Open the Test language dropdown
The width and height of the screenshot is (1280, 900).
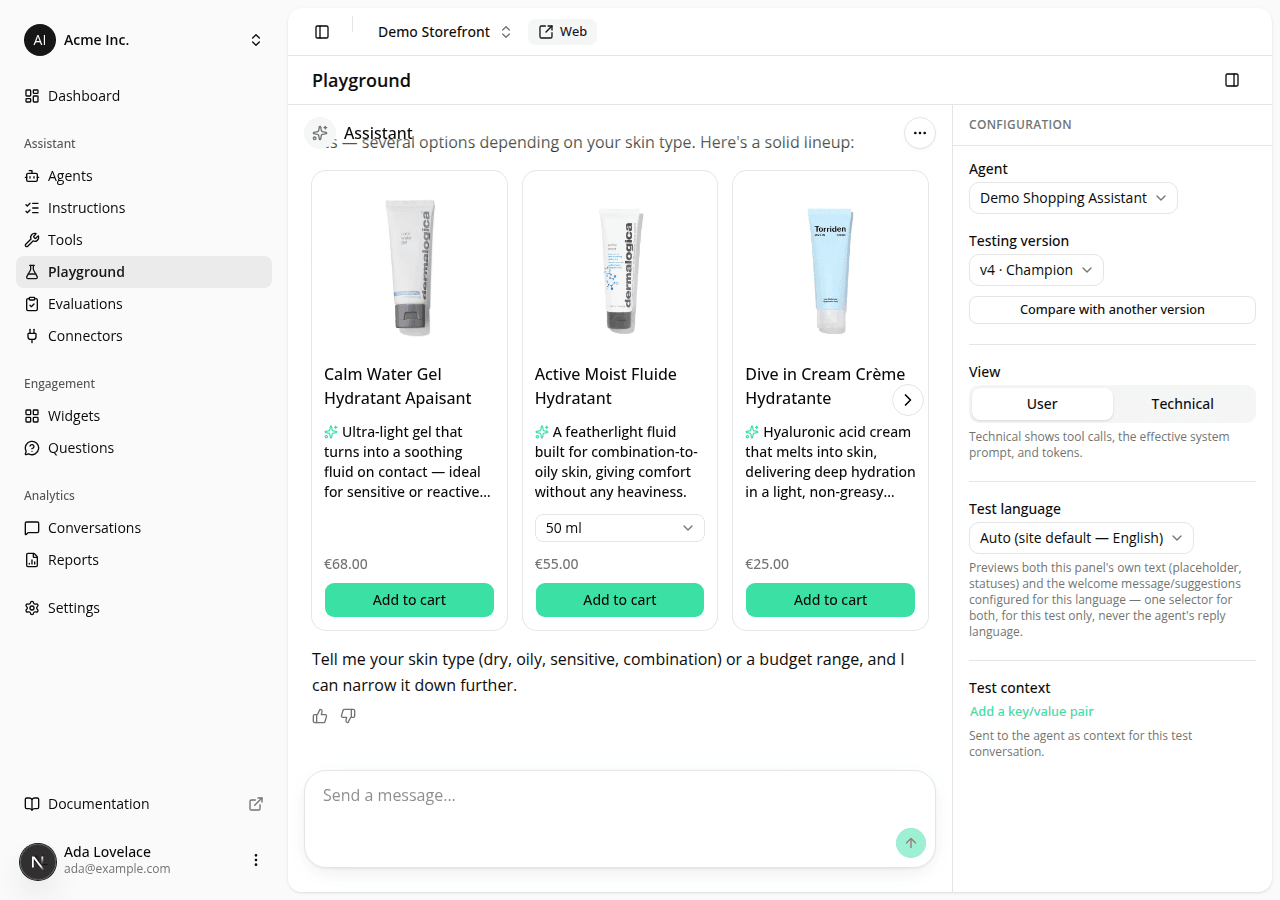click(x=1081, y=538)
